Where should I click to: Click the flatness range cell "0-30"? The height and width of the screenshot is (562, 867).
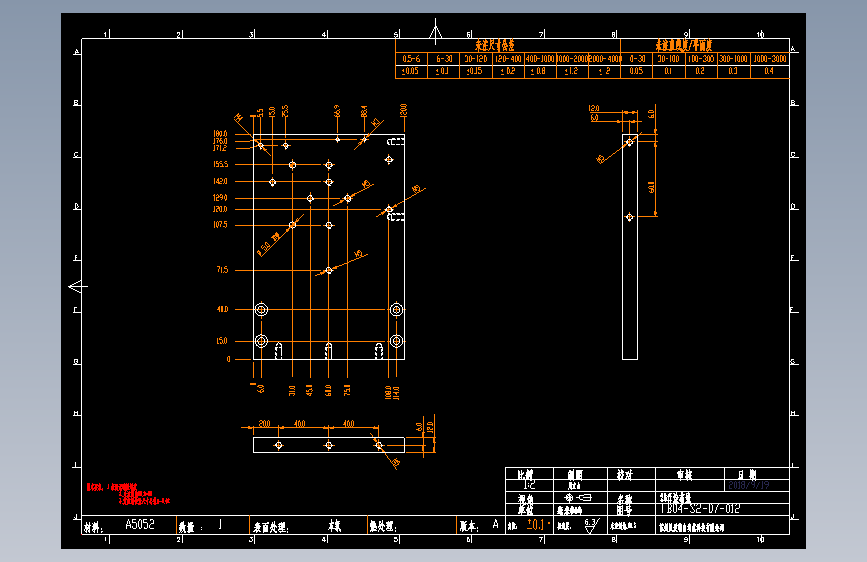click(x=637, y=59)
